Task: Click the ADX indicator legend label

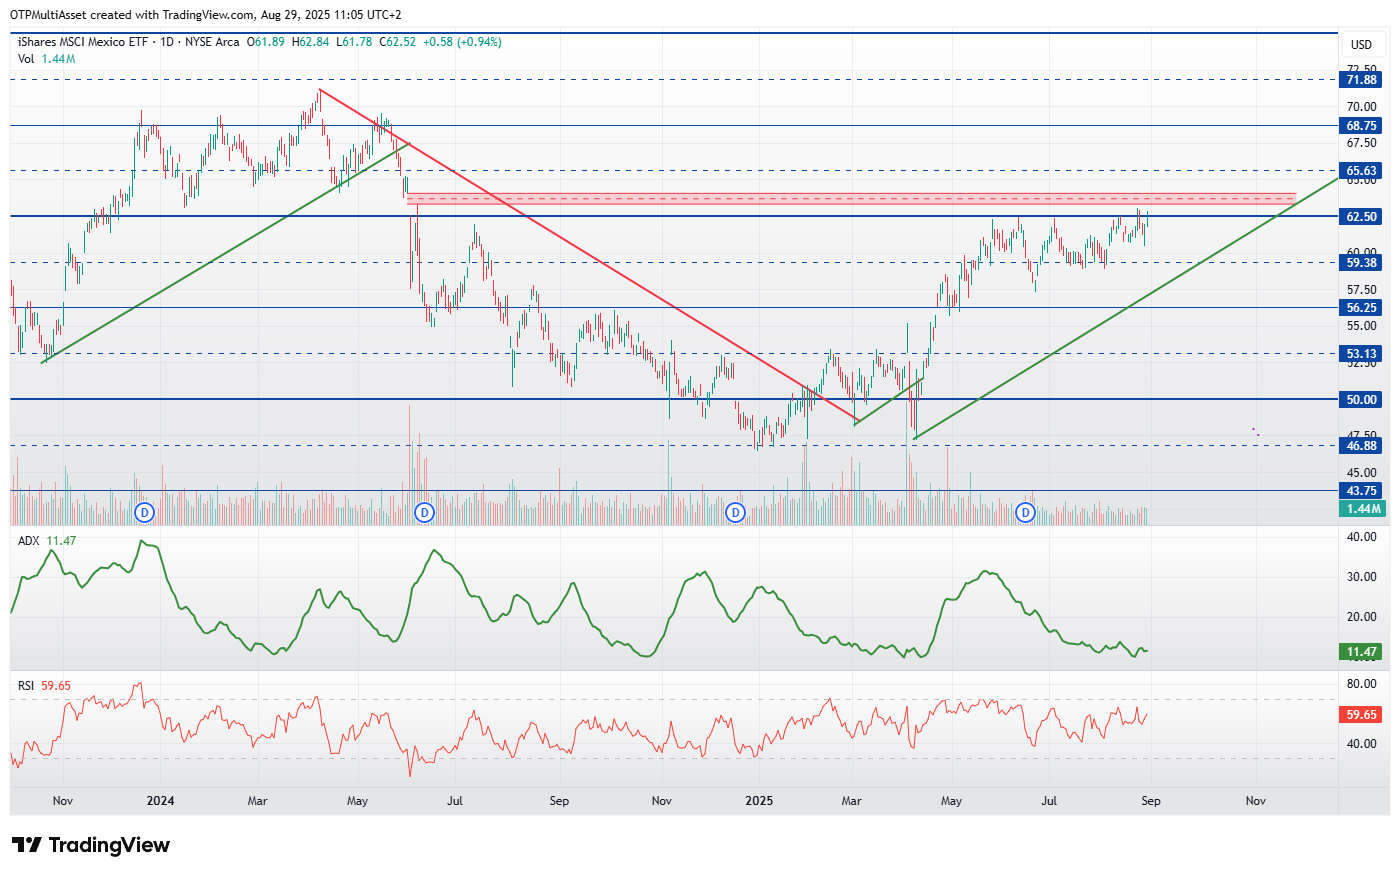Action: coord(29,541)
